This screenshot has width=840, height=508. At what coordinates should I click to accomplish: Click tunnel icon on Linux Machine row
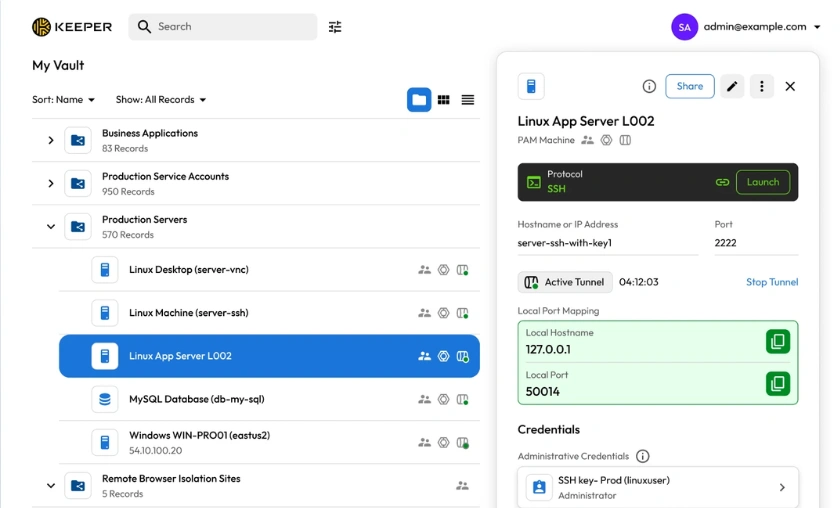pyautogui.click(x=462, y=313)
